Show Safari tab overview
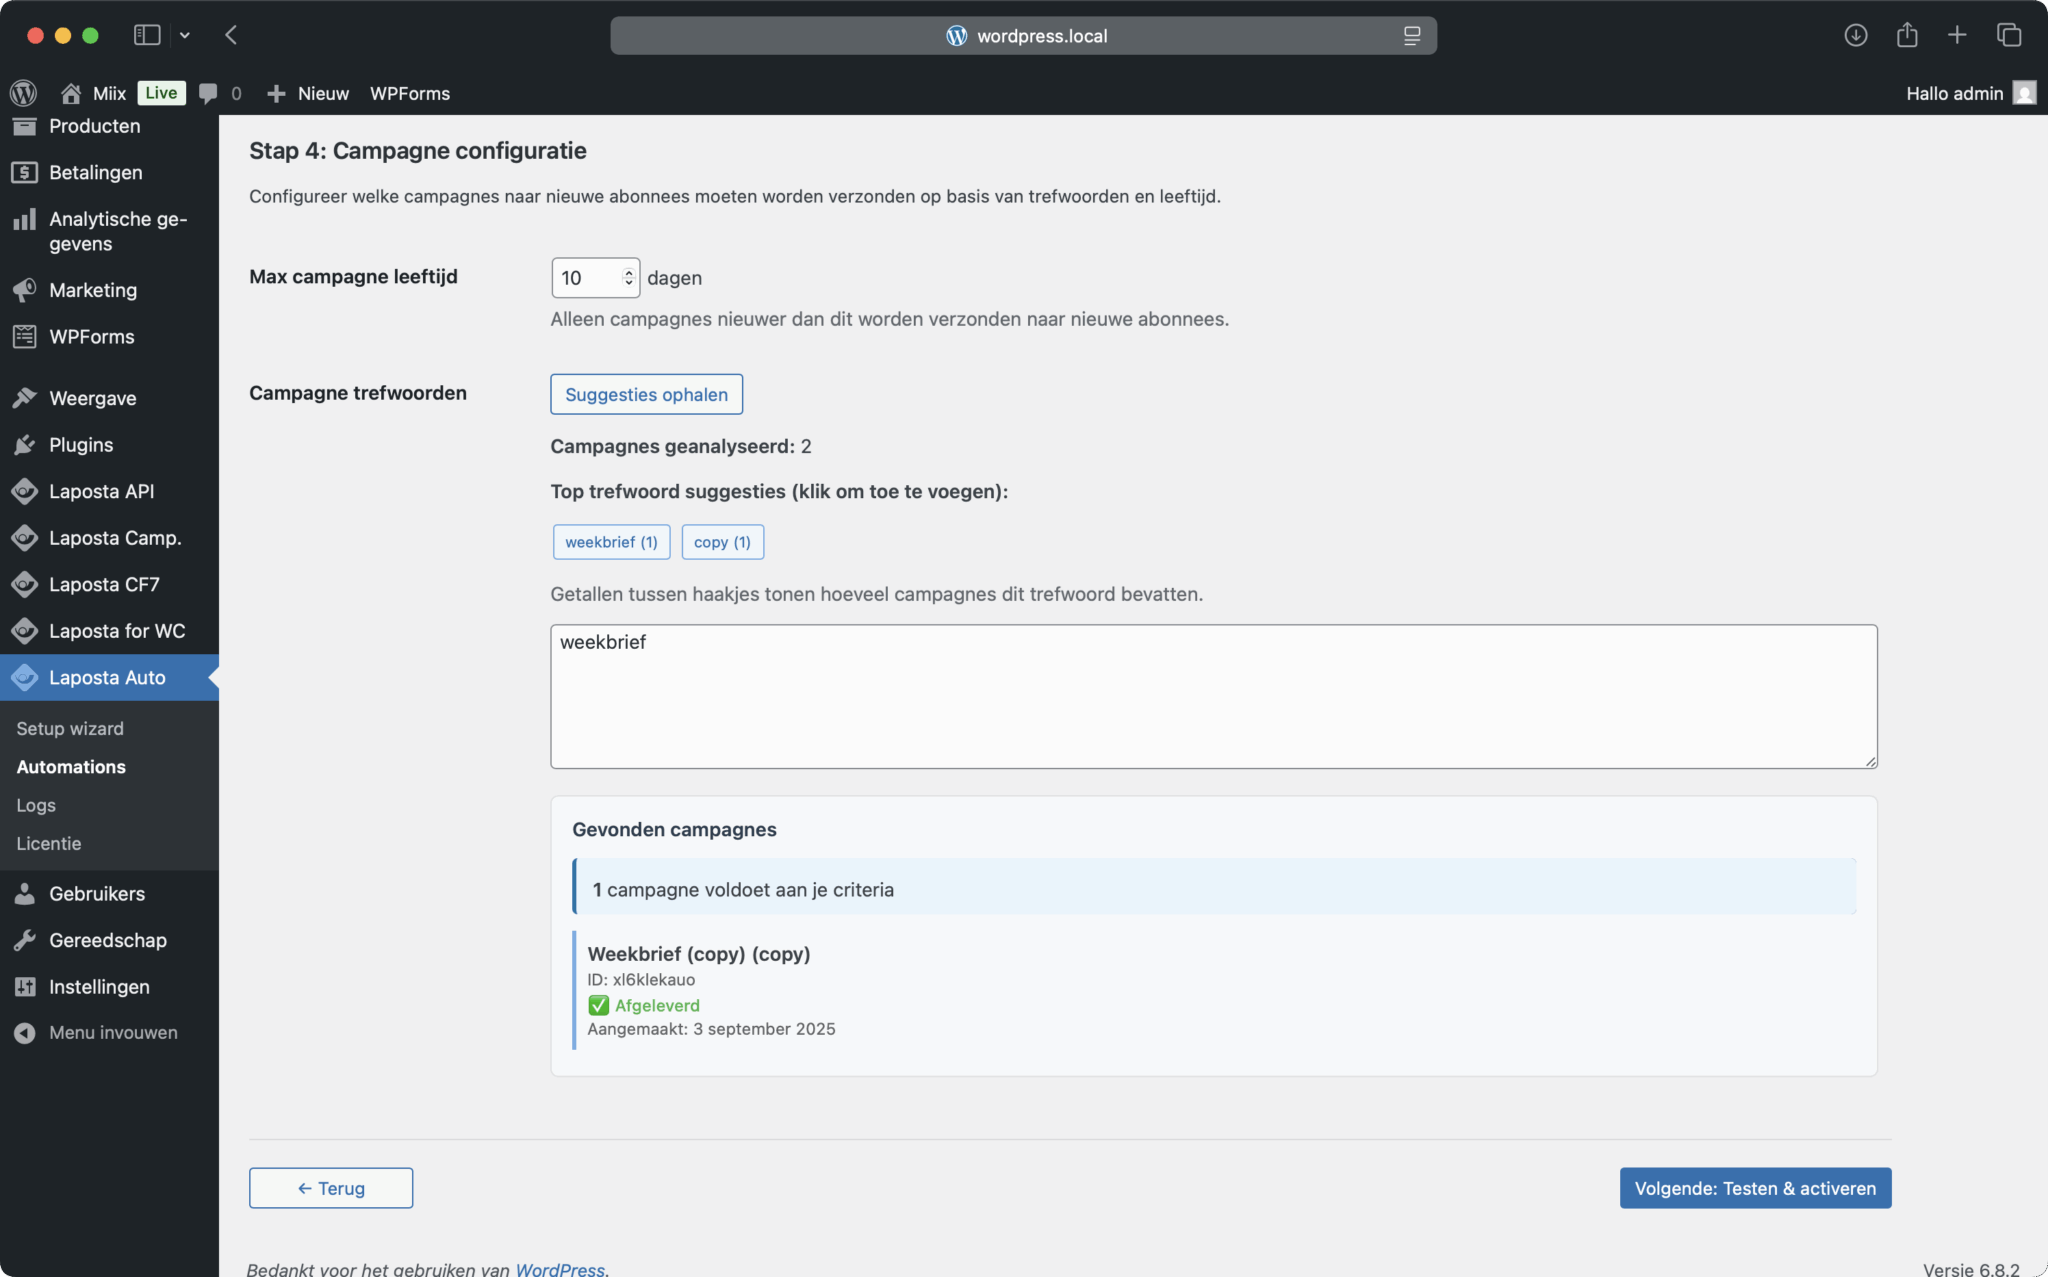Screen dimensions: 2048x1277 [x=2009, y=35]
